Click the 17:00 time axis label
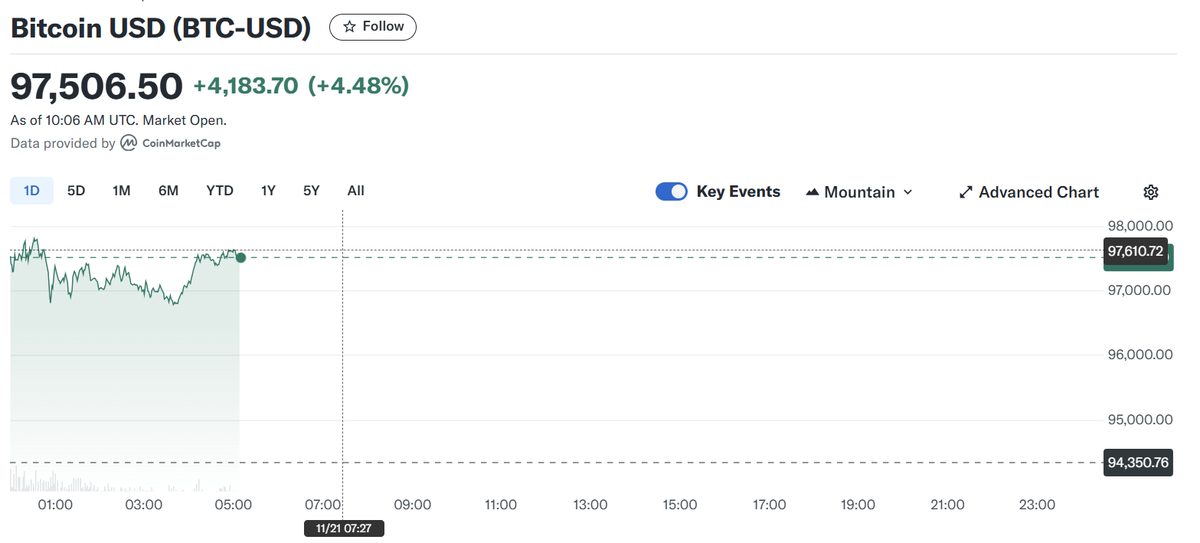Image resolution: width=1200 pixels, height=543 pixels. coord(769,505)
